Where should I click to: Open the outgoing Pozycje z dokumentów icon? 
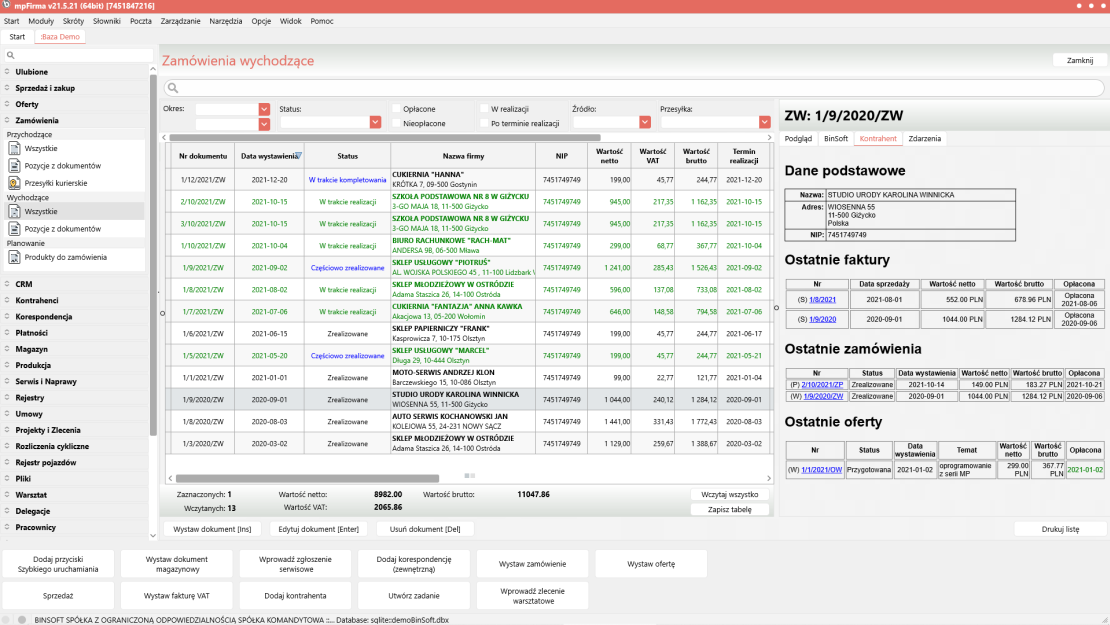pos(14,229)
